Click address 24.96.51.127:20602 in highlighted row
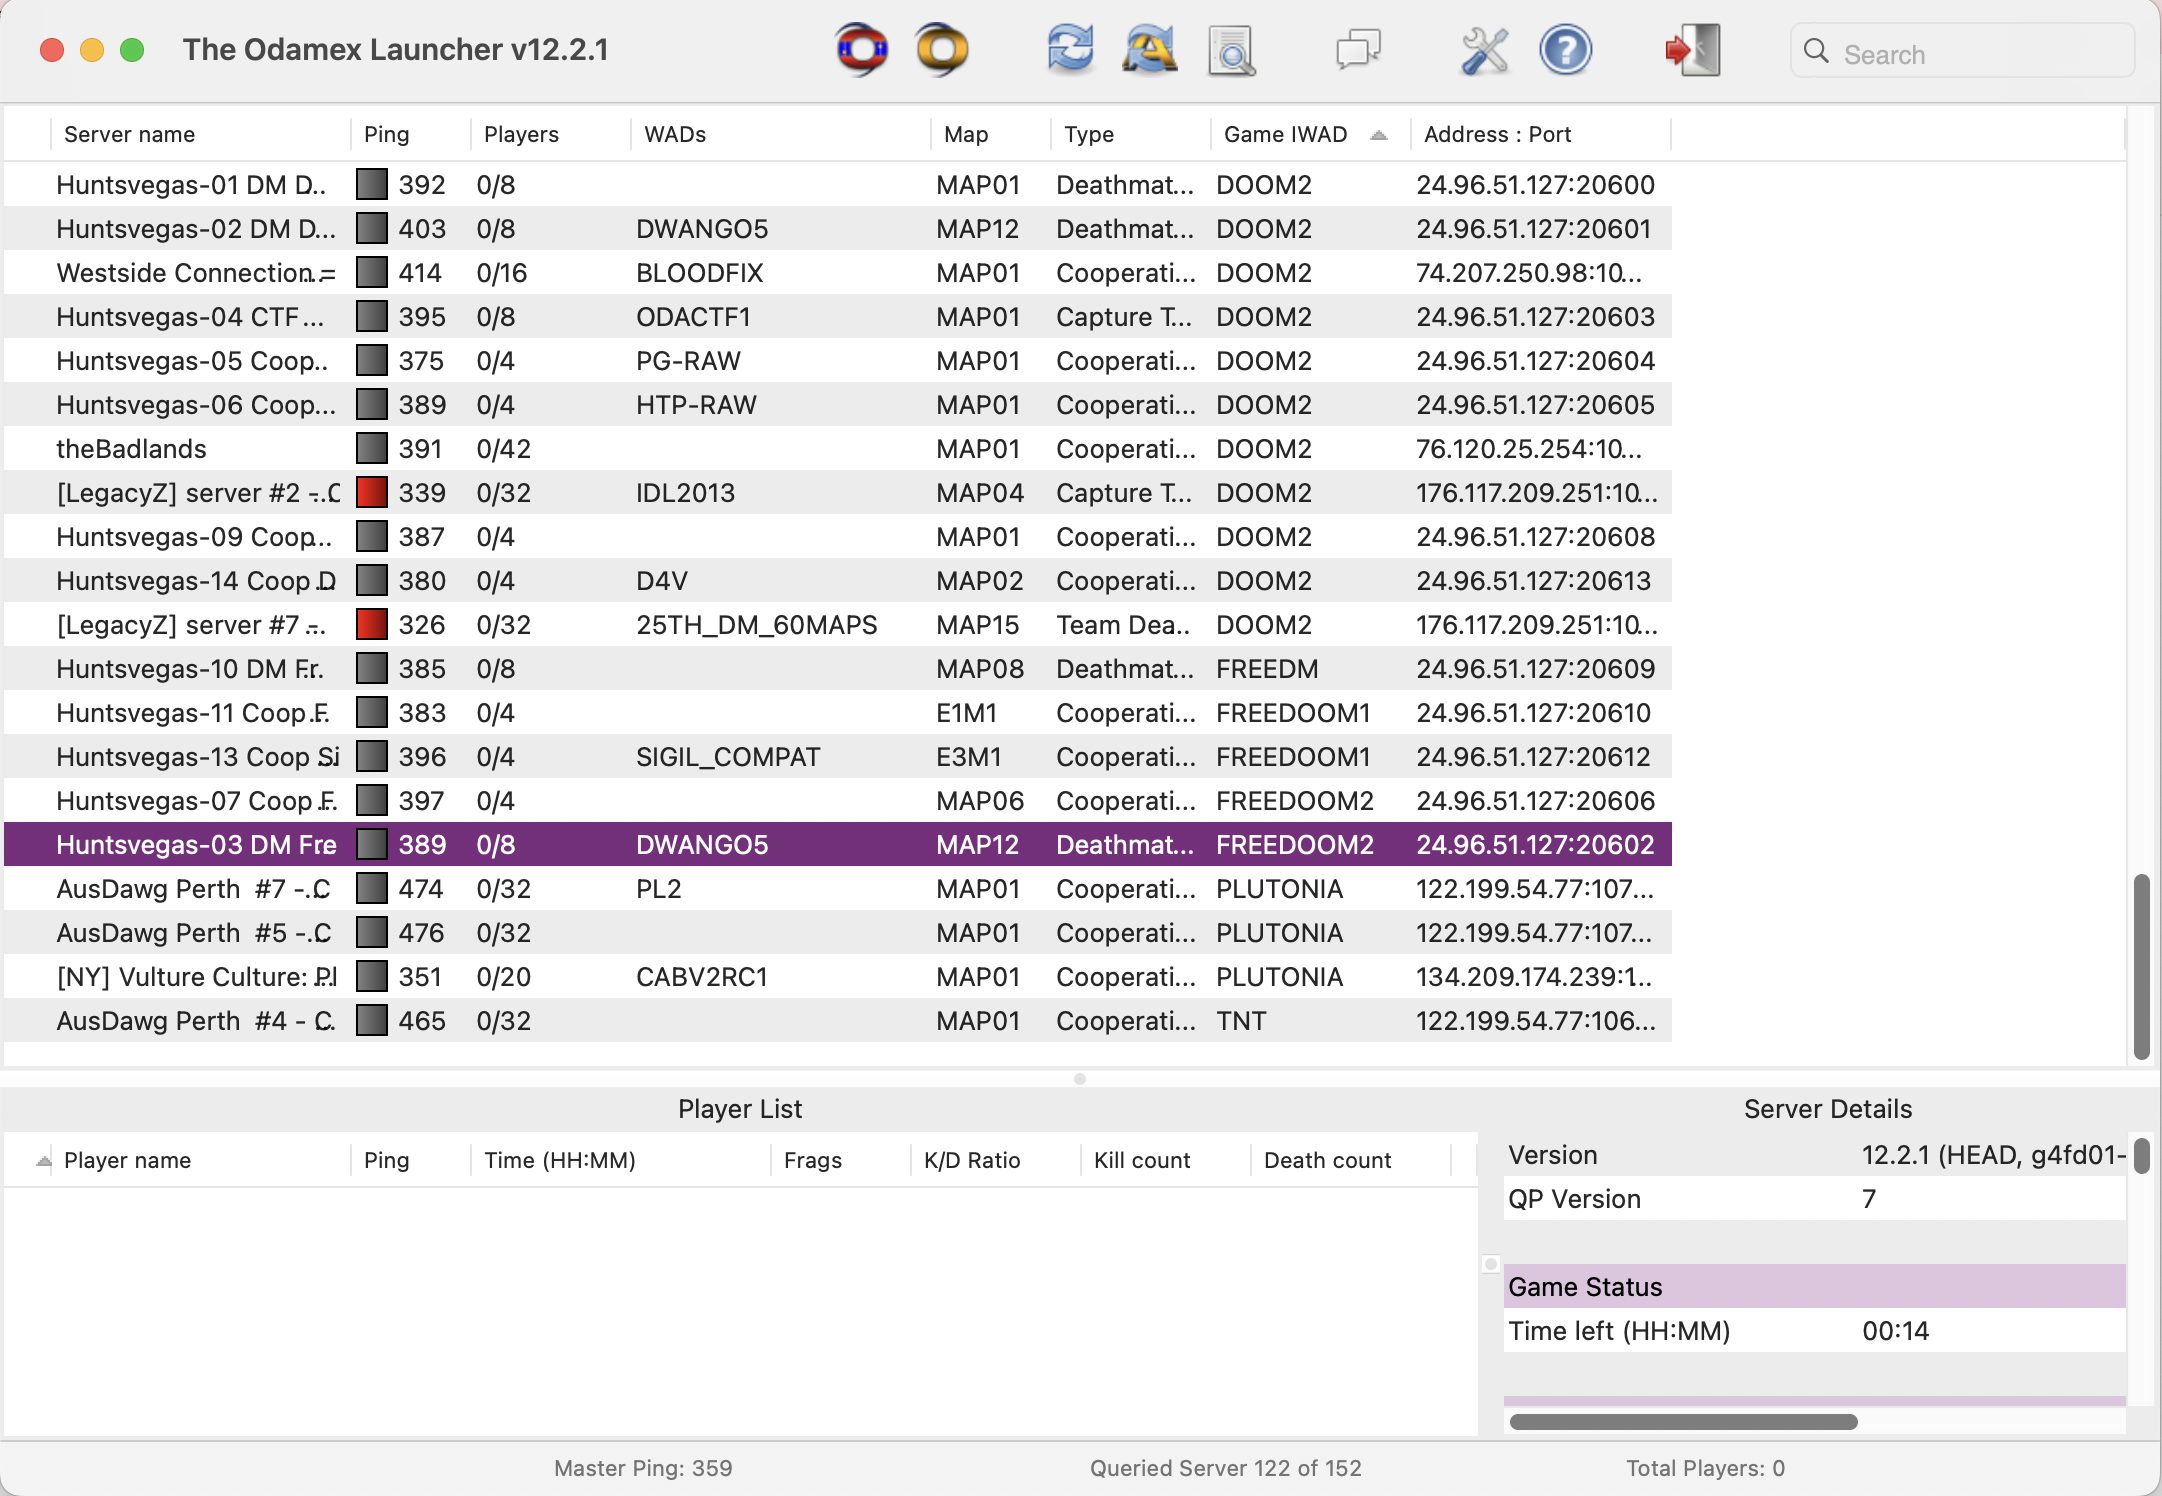This screenshot has height=1496, width=2162. click(1535, 845)
